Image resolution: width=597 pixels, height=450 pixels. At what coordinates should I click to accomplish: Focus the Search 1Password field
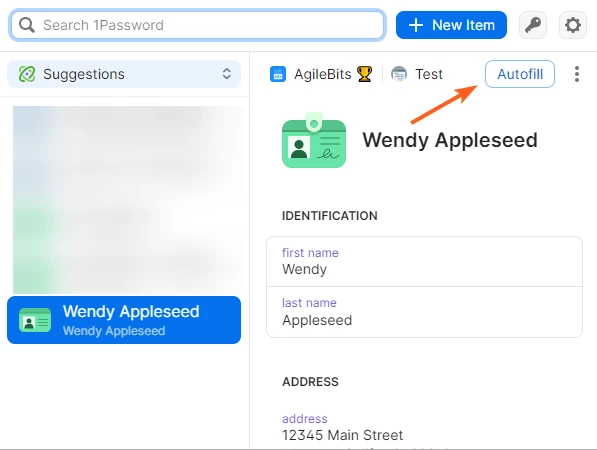[x=197, y=25]
